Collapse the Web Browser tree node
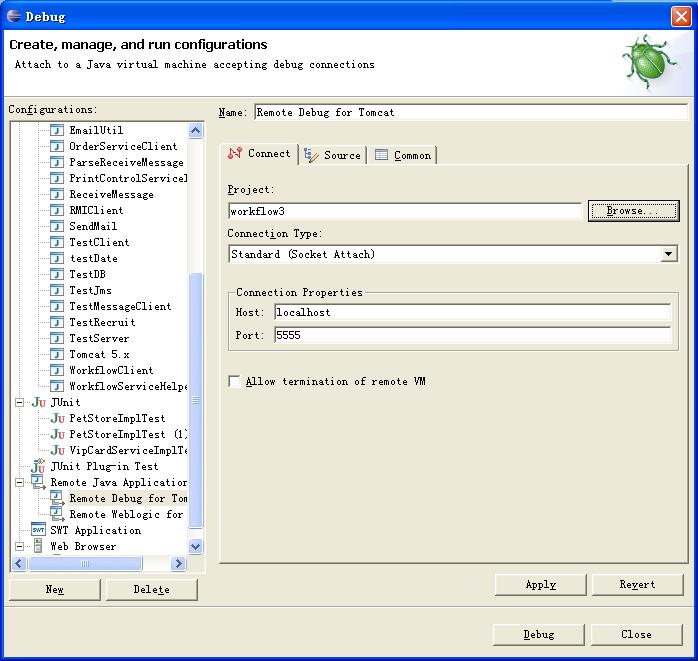698x661 pixels. click(20, 546)
